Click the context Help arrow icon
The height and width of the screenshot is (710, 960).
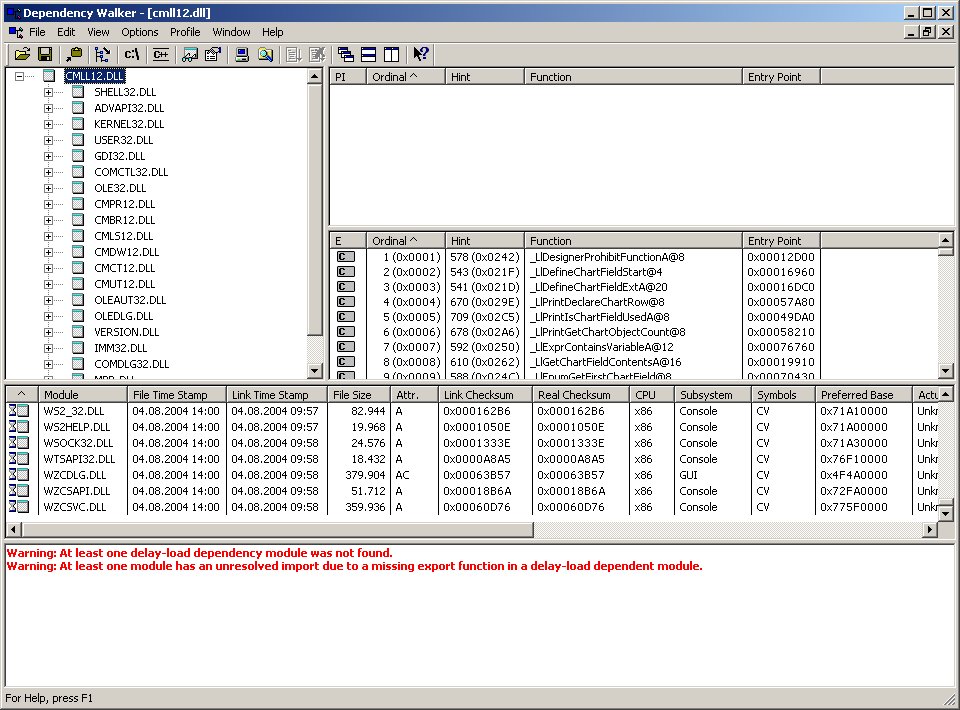(x=421, y=55)
